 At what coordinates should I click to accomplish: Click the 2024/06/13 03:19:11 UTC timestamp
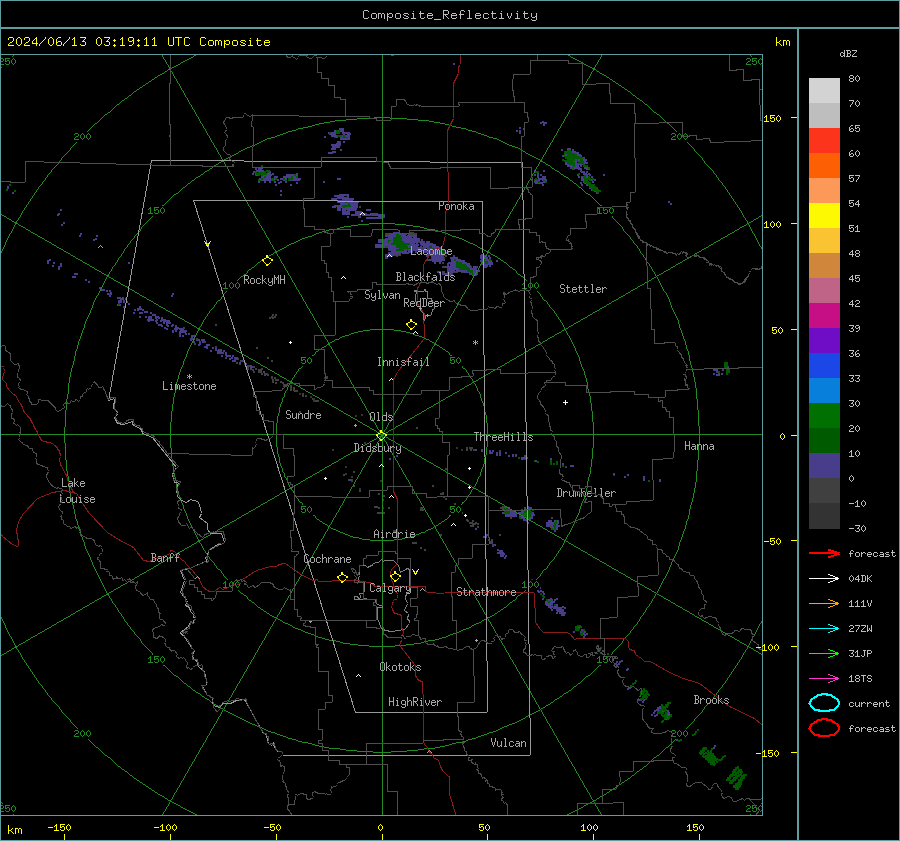[138, 42]
